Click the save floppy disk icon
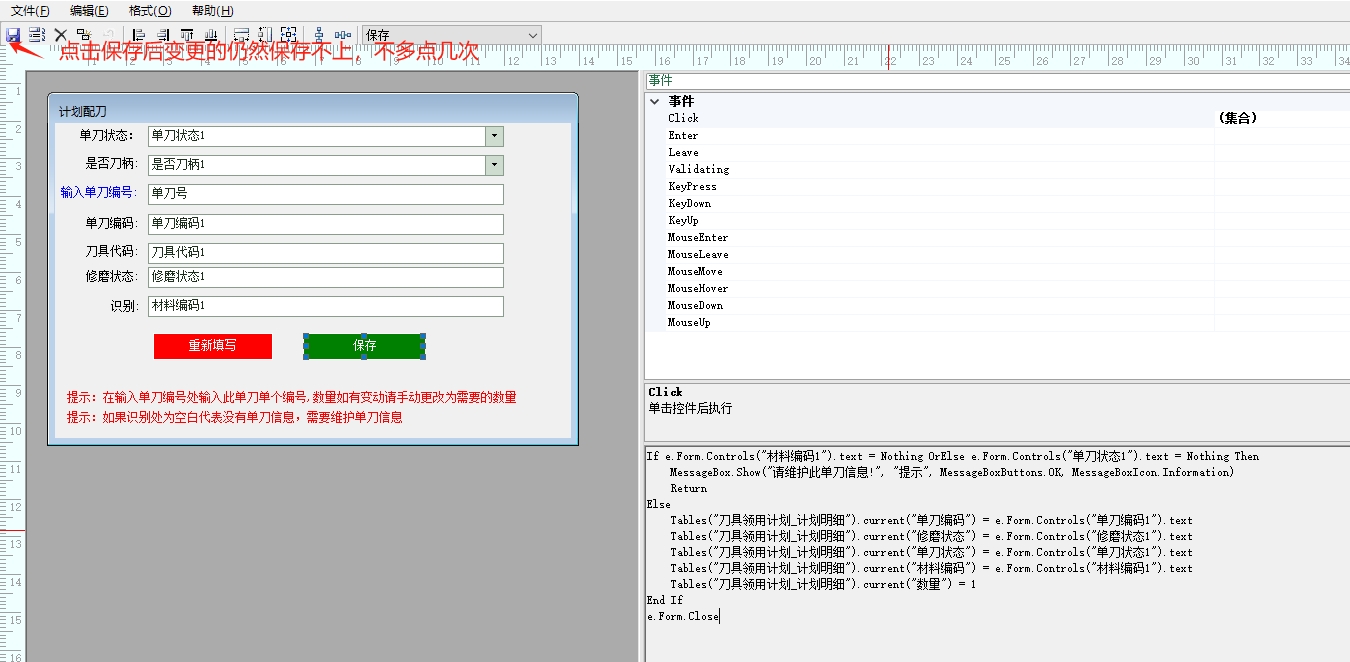This screenshot has width=1350, height=662. pyautogui.click(x=13, y=35)
